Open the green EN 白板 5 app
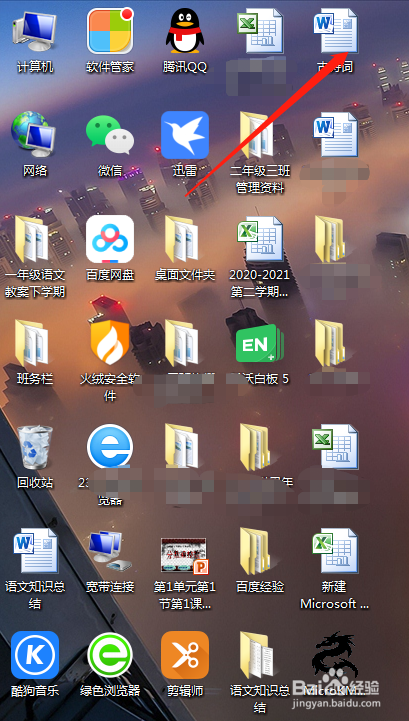 (x=260, y=343)
